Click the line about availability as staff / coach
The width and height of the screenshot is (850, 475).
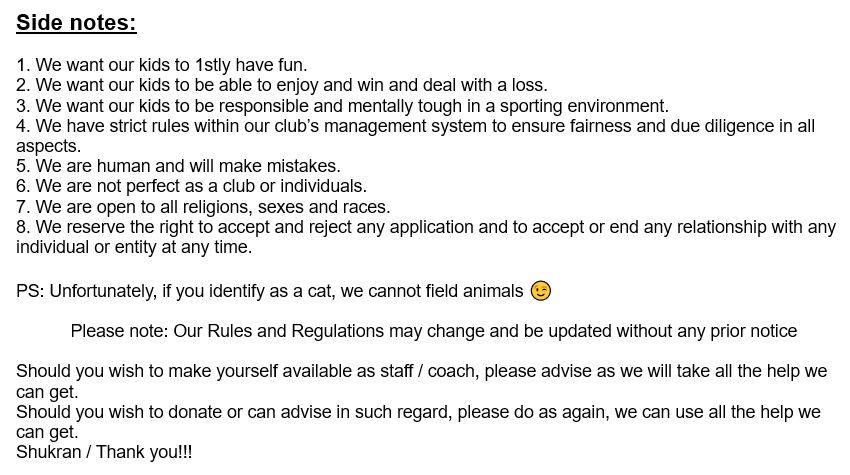pos(421,371)
